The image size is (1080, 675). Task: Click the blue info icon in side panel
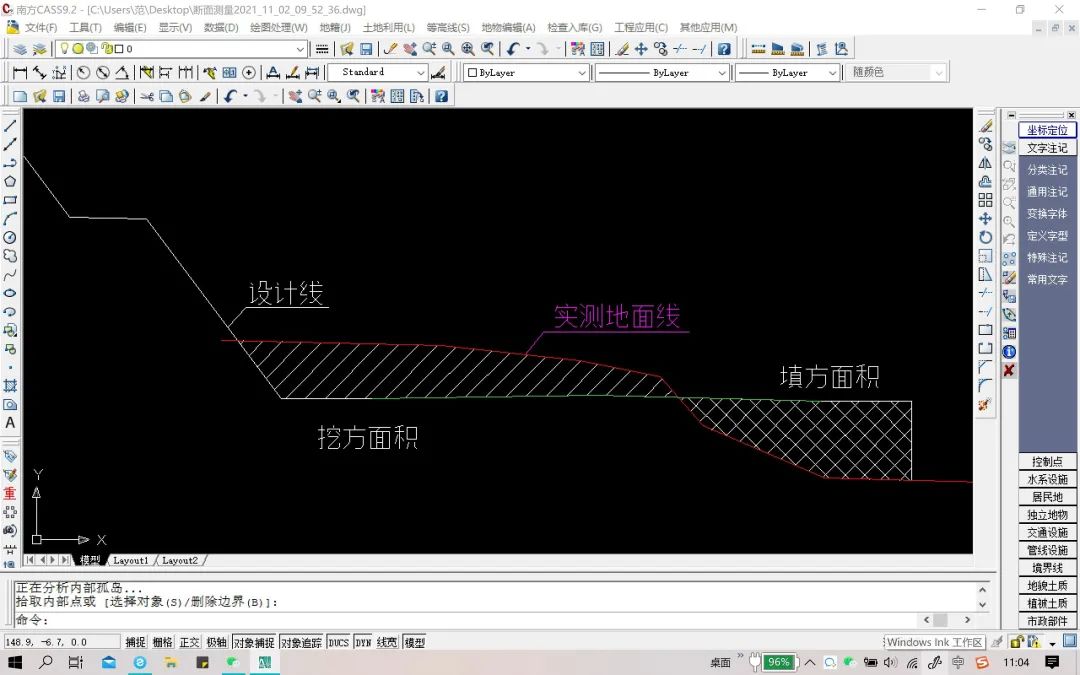point(1009,352)
